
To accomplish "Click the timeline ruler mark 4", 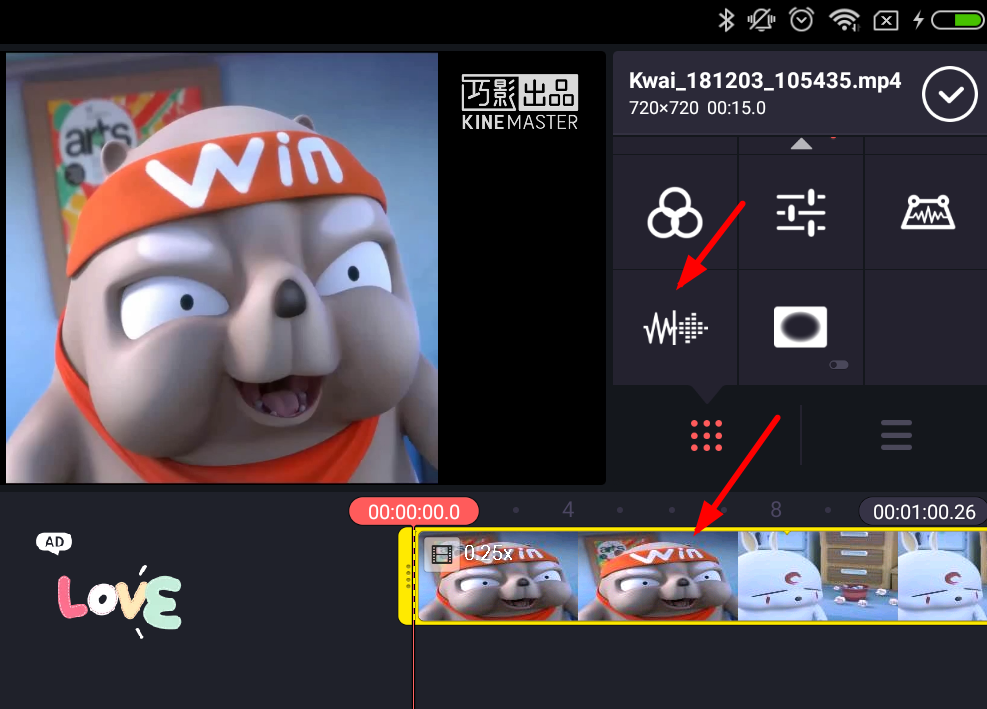I will pos(568,509).
